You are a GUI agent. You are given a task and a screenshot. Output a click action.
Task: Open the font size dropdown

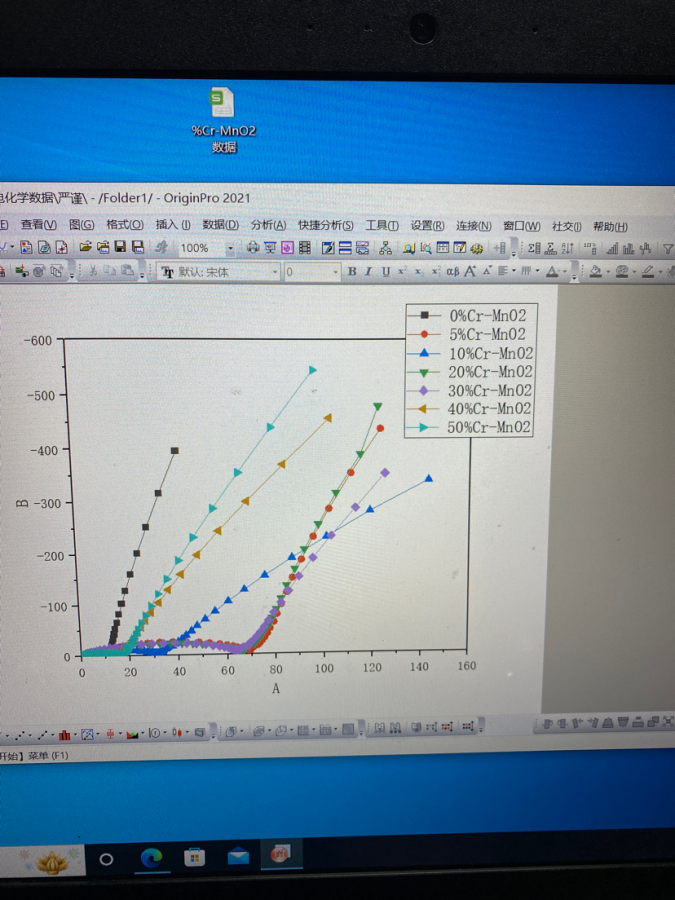coord(334,271)
